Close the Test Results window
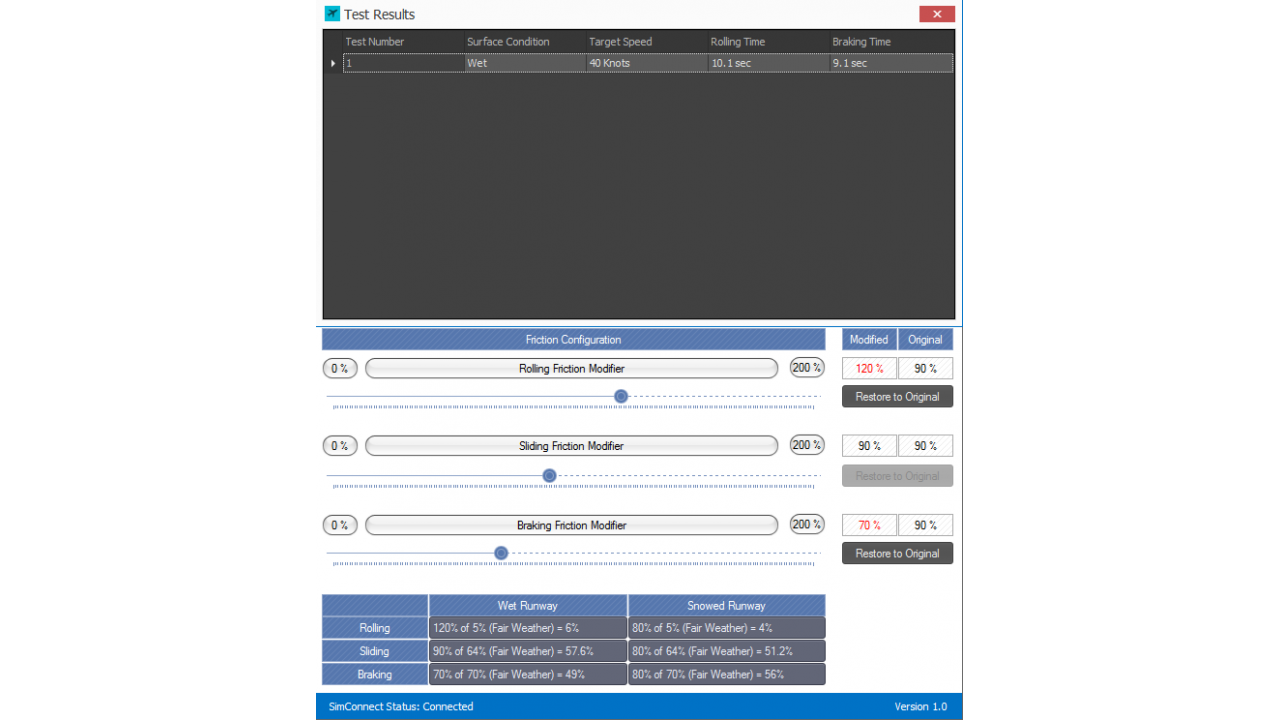 (937, 14)
